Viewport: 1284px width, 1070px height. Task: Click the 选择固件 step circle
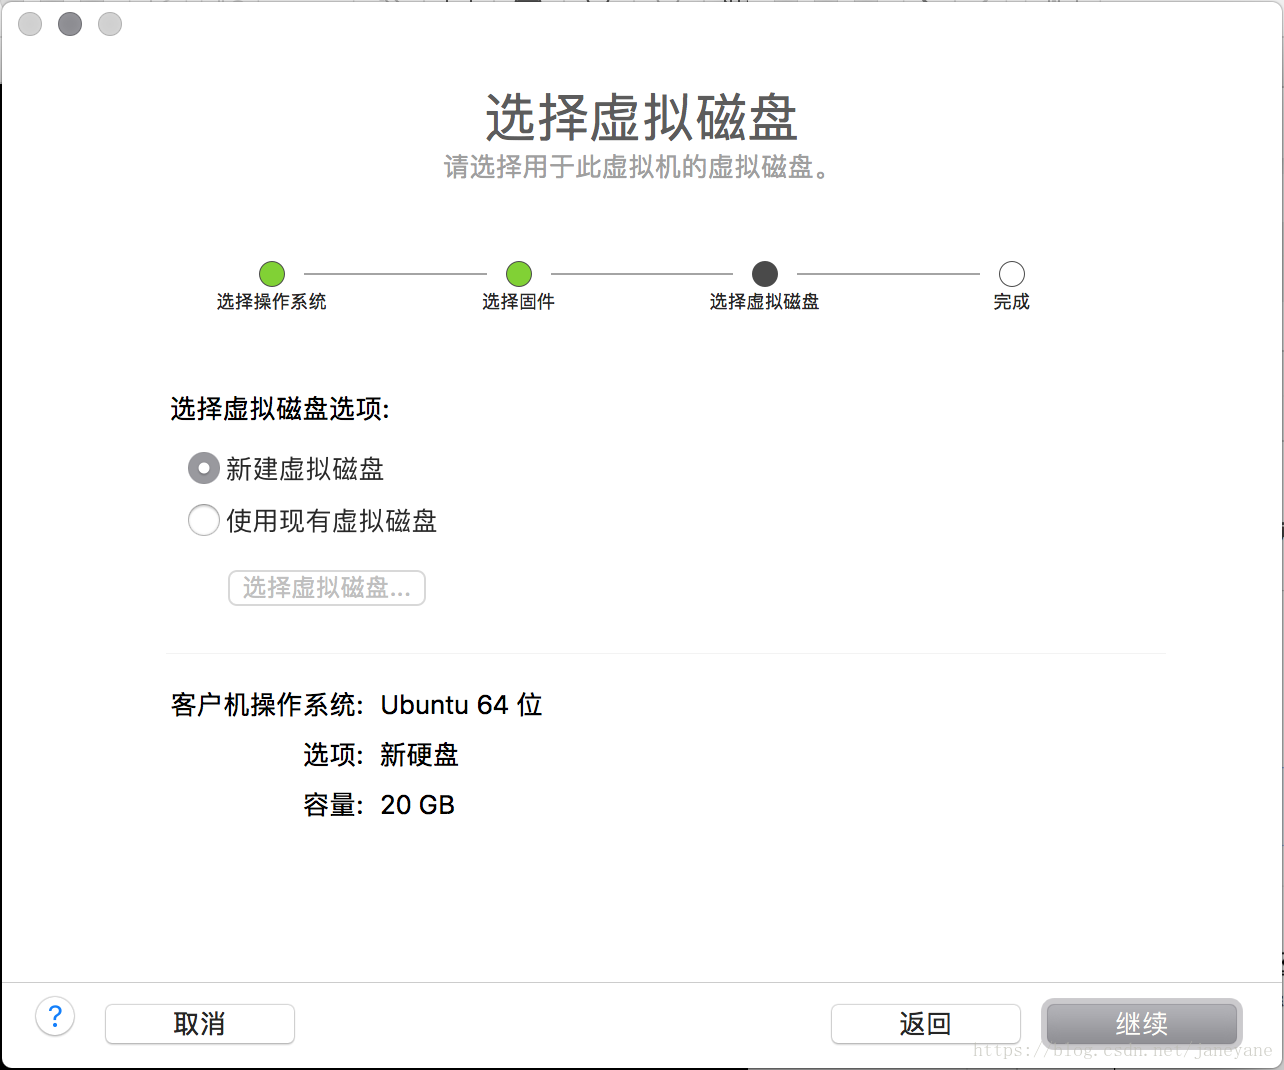pyautogui.click(x=519, y=274)
